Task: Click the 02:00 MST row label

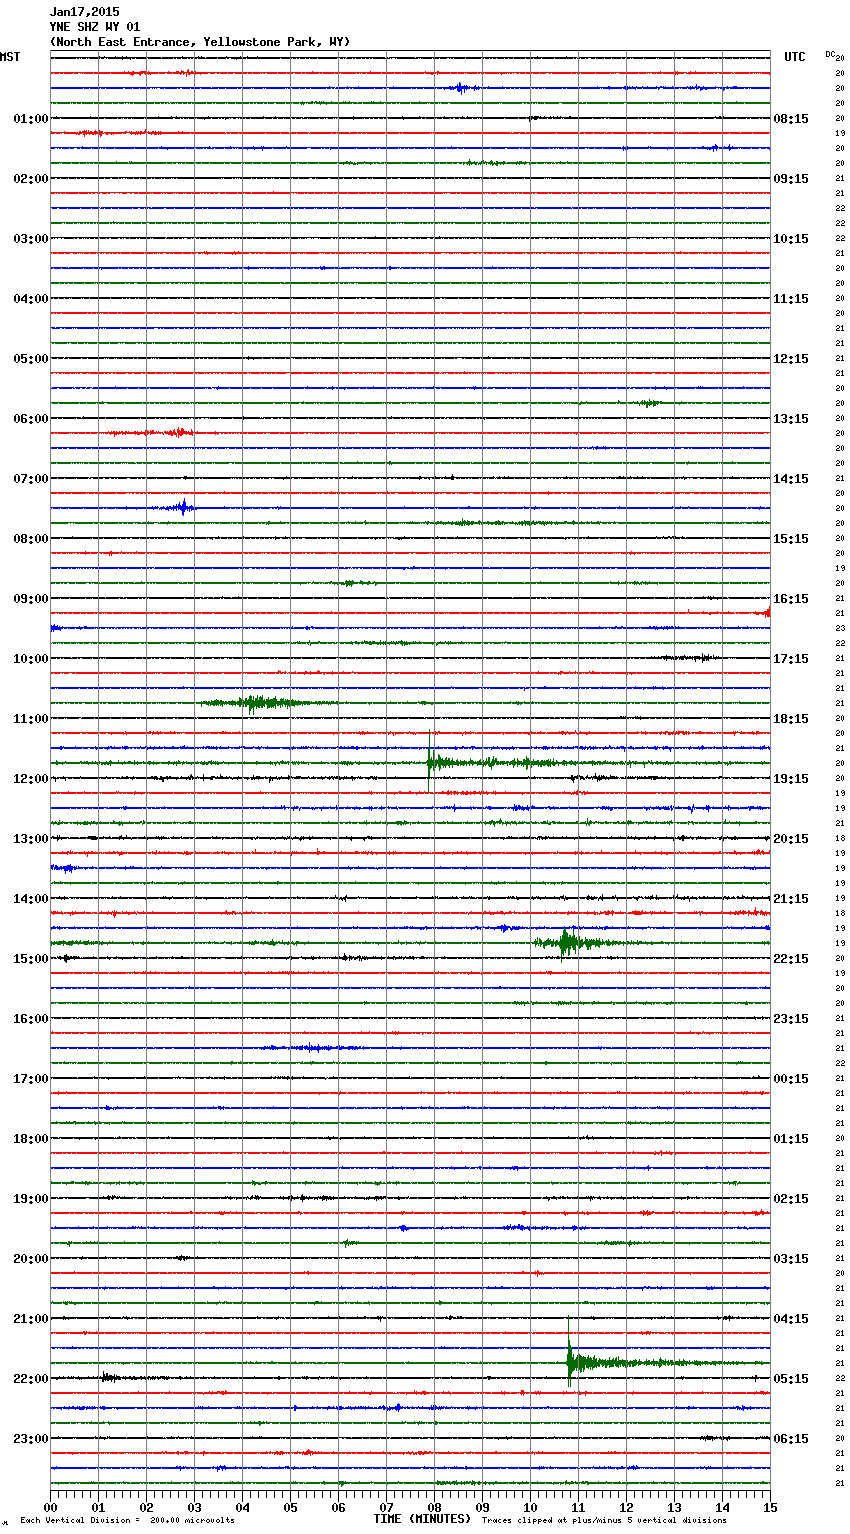Action: pyautogui.click(x=30, y=179)
